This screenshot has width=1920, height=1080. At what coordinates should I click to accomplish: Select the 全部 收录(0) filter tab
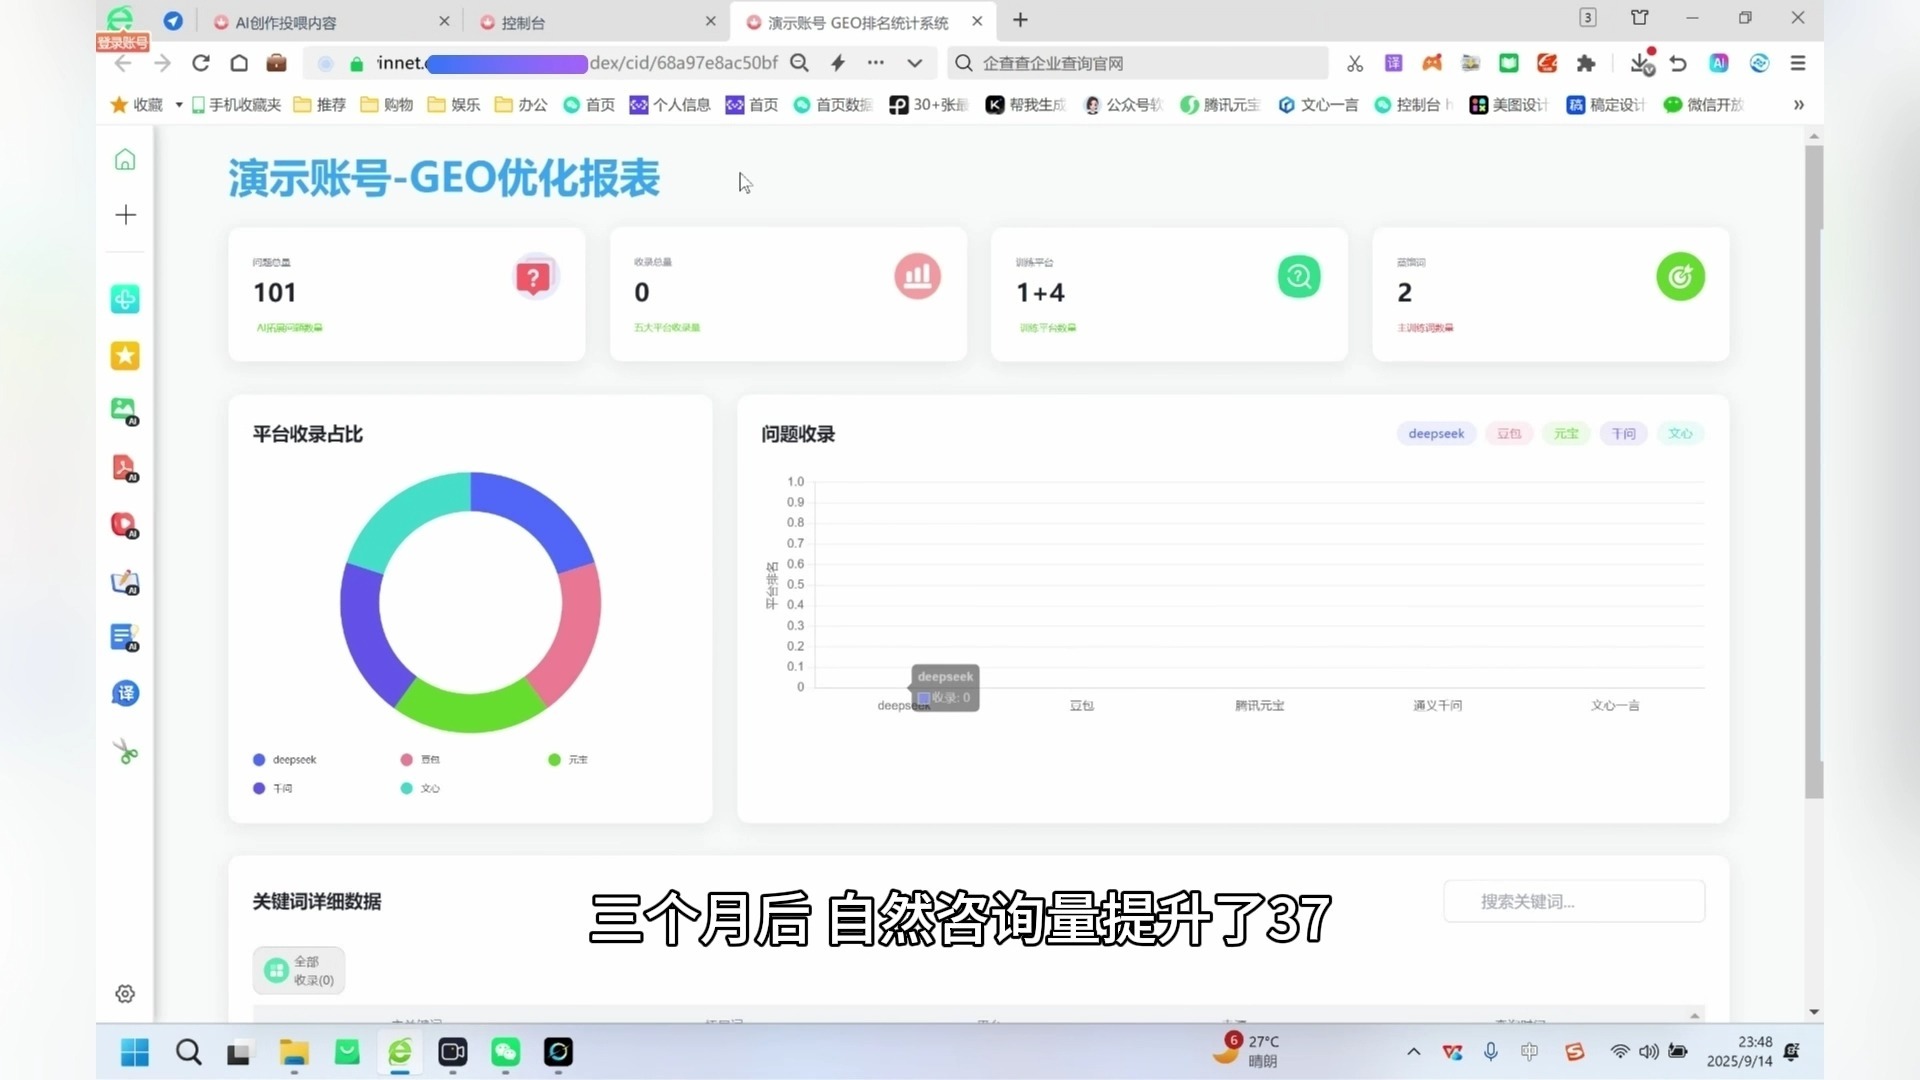point(299,971)
